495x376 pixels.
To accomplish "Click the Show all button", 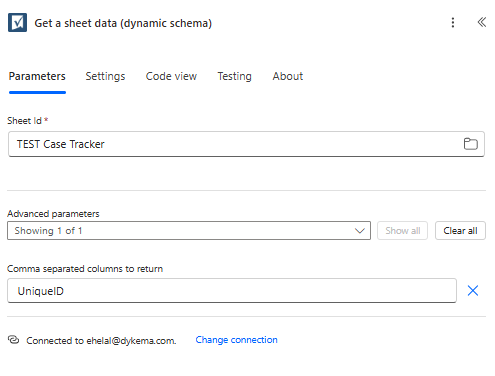I will point(402,231).
